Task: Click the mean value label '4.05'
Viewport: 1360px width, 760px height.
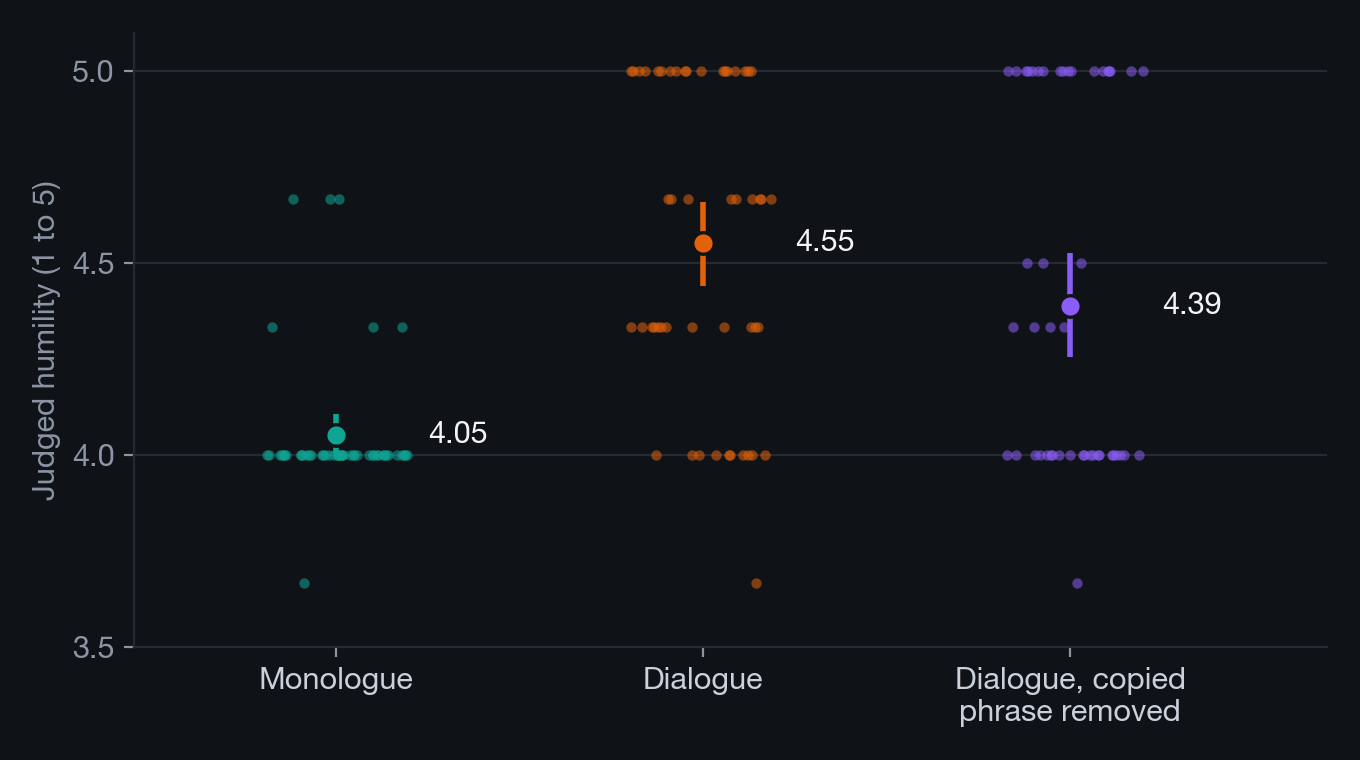Action: (458, 434)
